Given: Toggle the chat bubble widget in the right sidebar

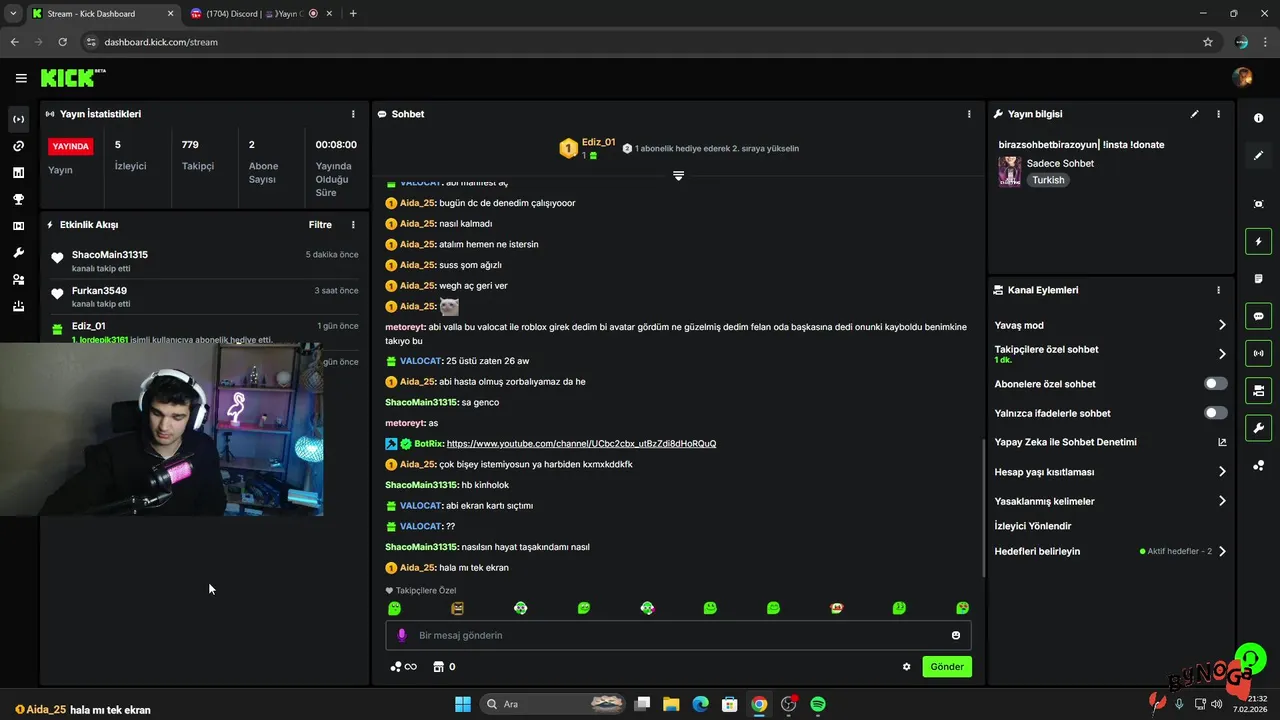Looking at the screenshot, I should coord(1258,316).
